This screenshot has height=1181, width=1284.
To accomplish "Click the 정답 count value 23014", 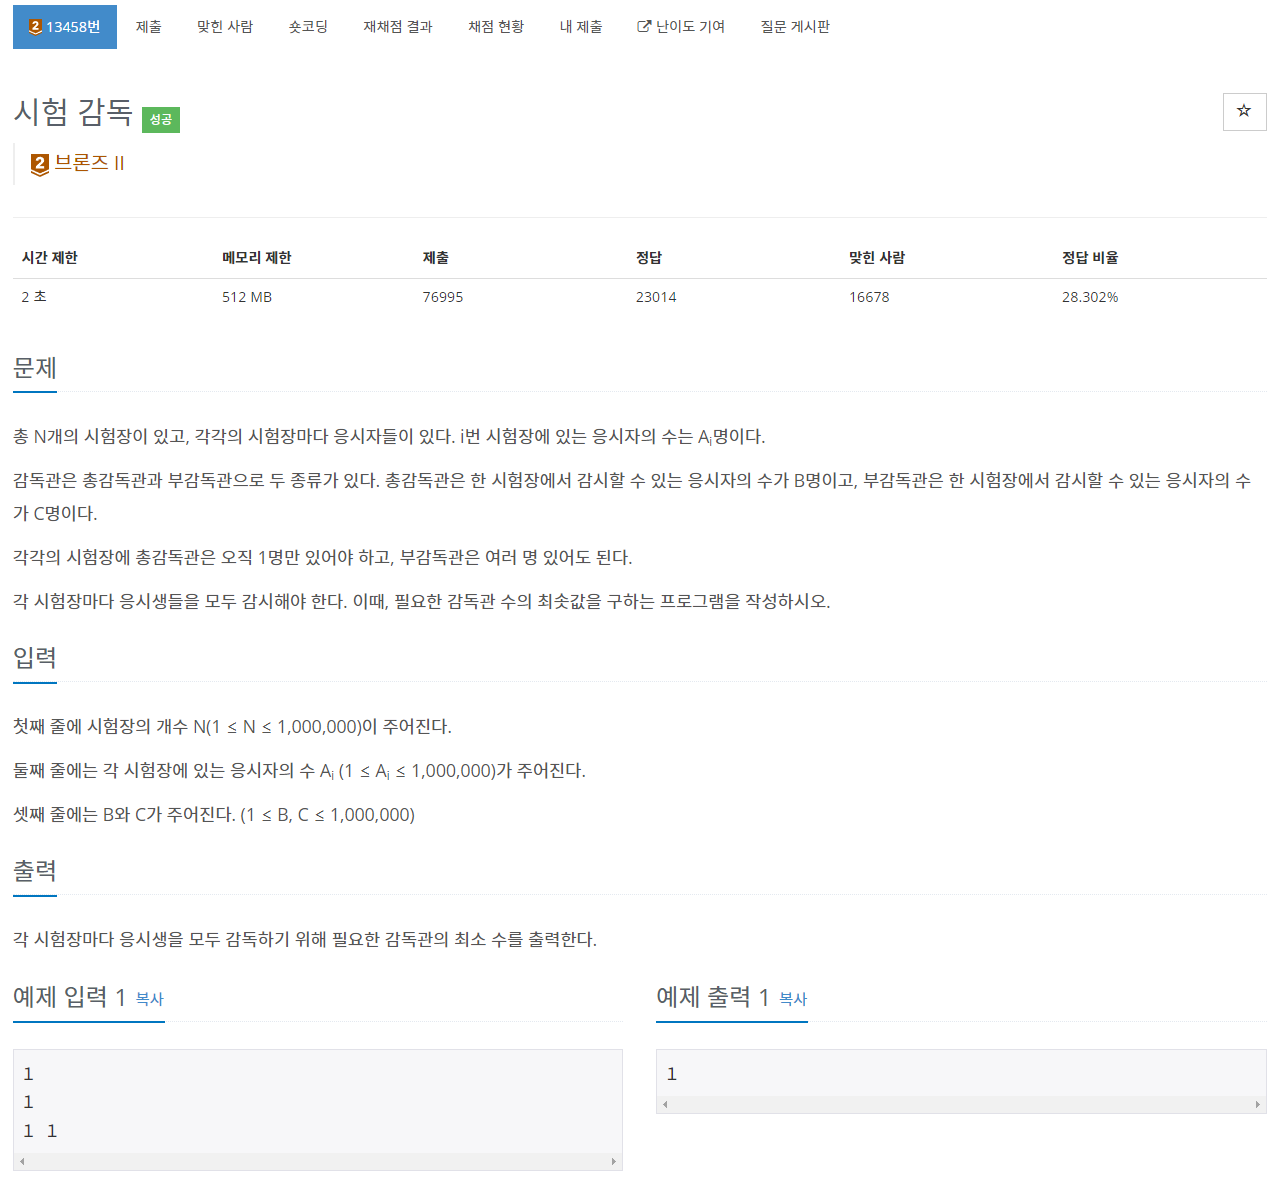I will click(656, 297).
